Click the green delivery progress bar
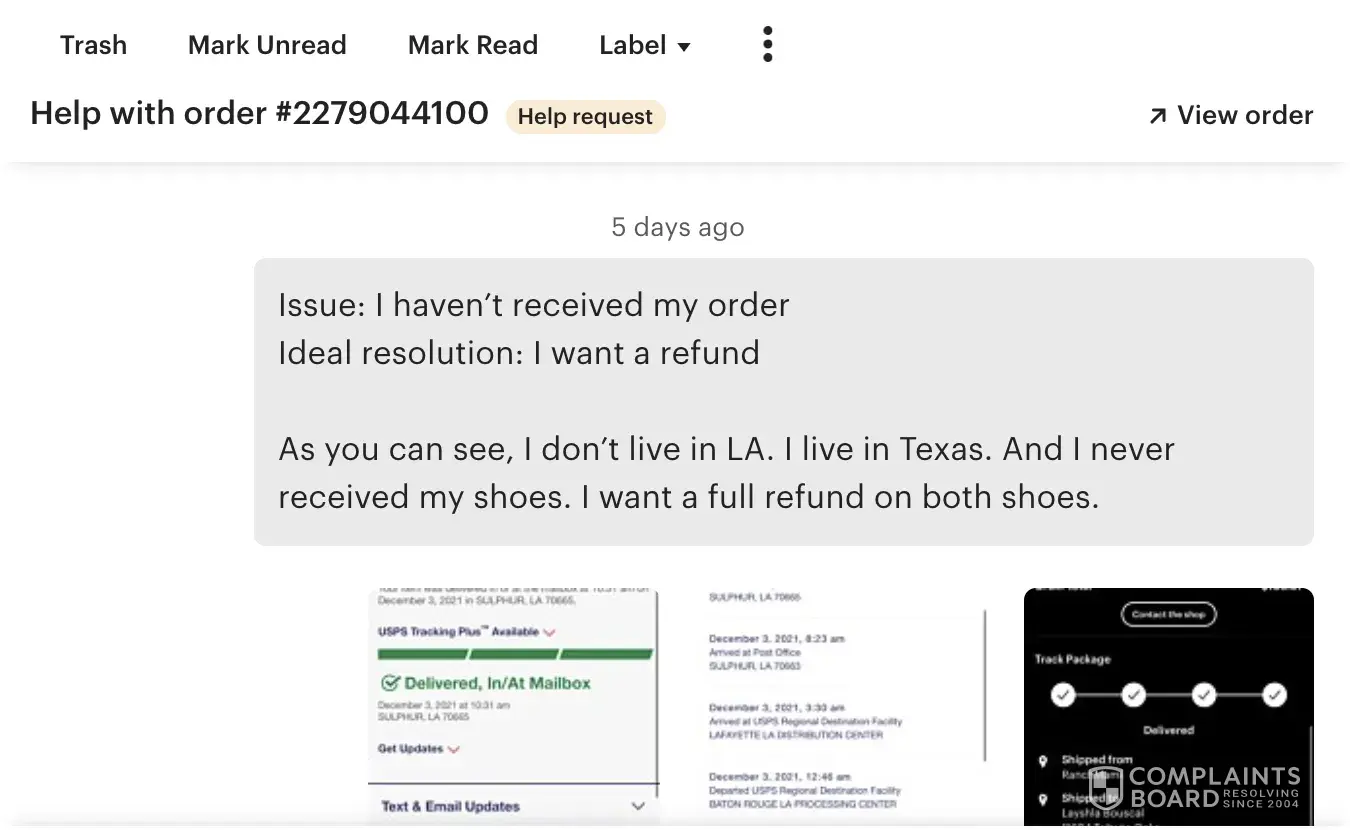Viewport: 1350px width, 830px height. 515,654
